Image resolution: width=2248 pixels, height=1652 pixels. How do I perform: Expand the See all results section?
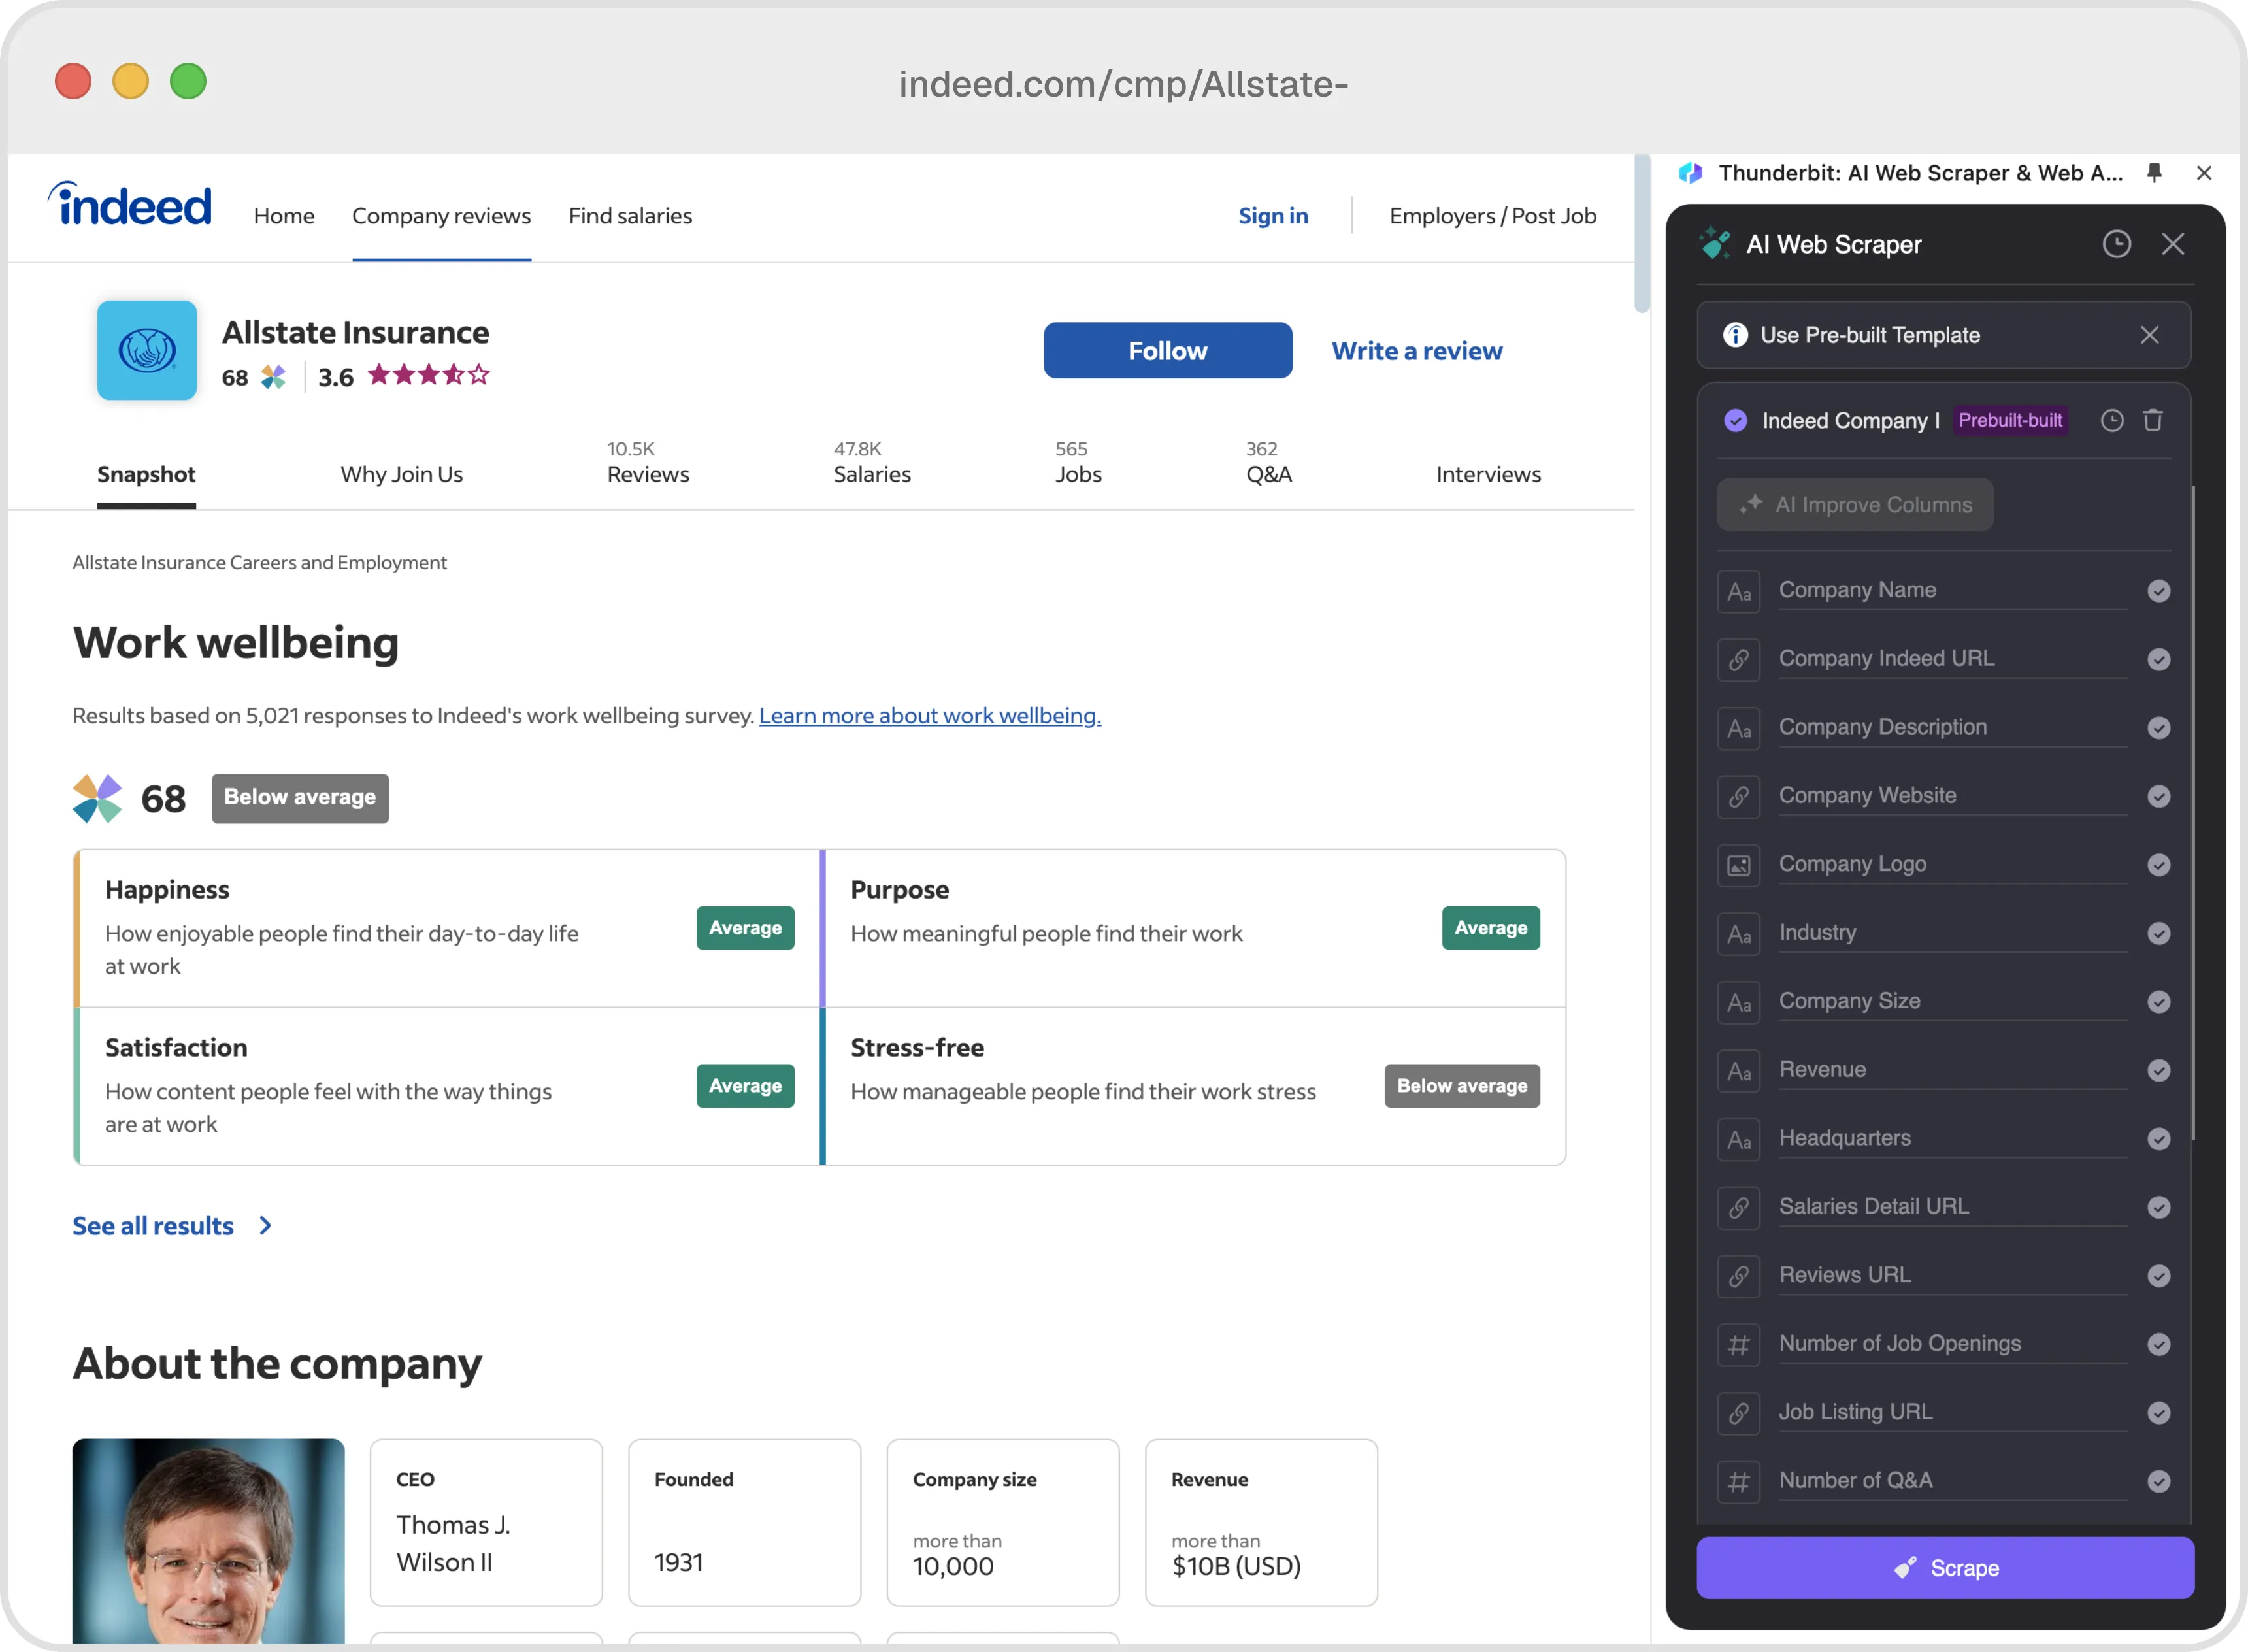tap(169, 1223)
